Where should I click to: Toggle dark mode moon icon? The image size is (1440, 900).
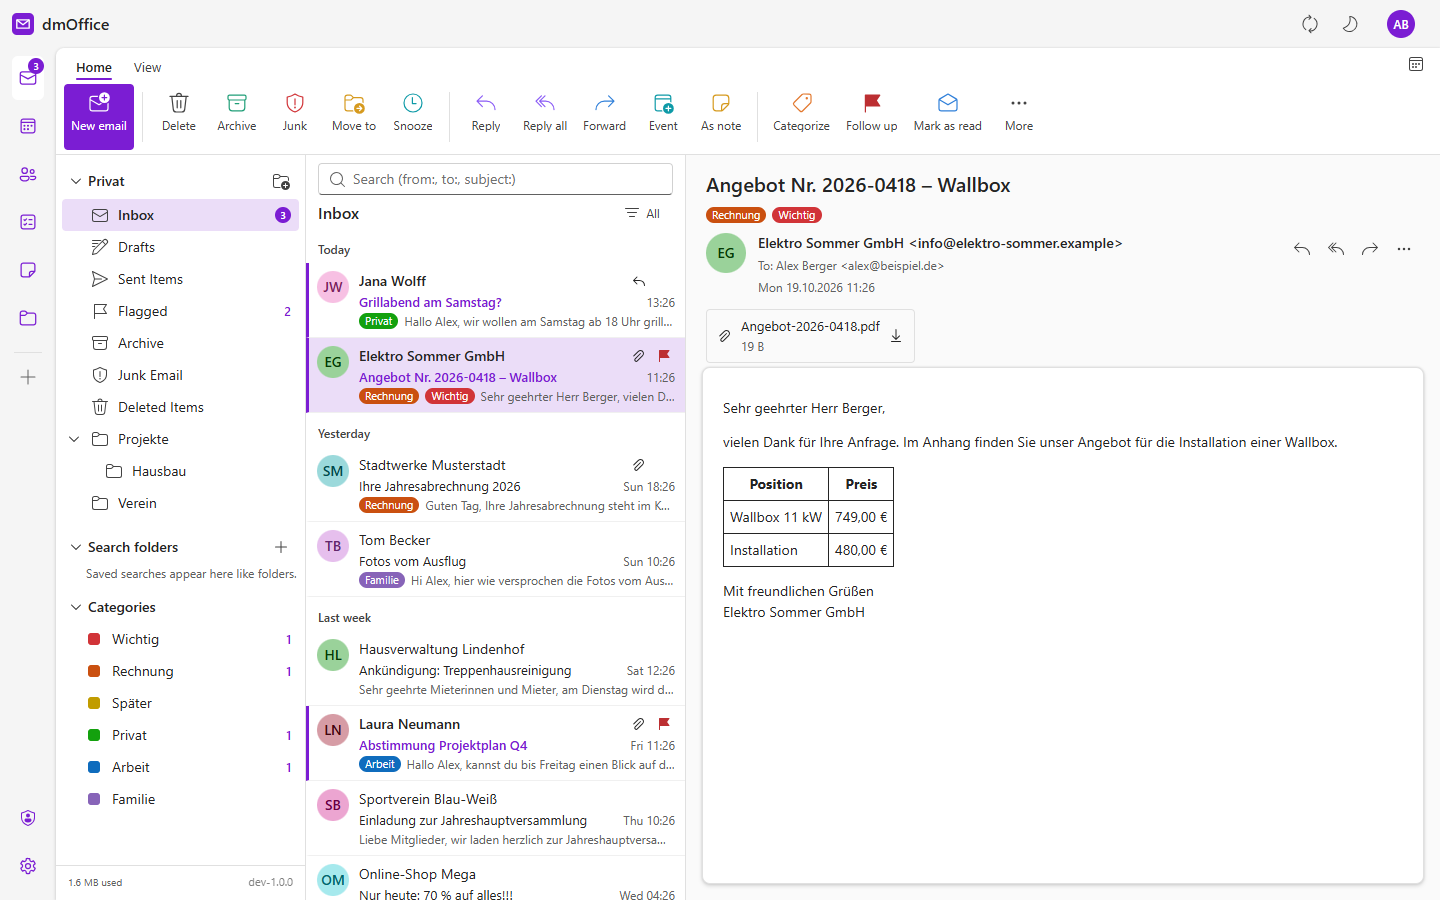point(1350,24)
